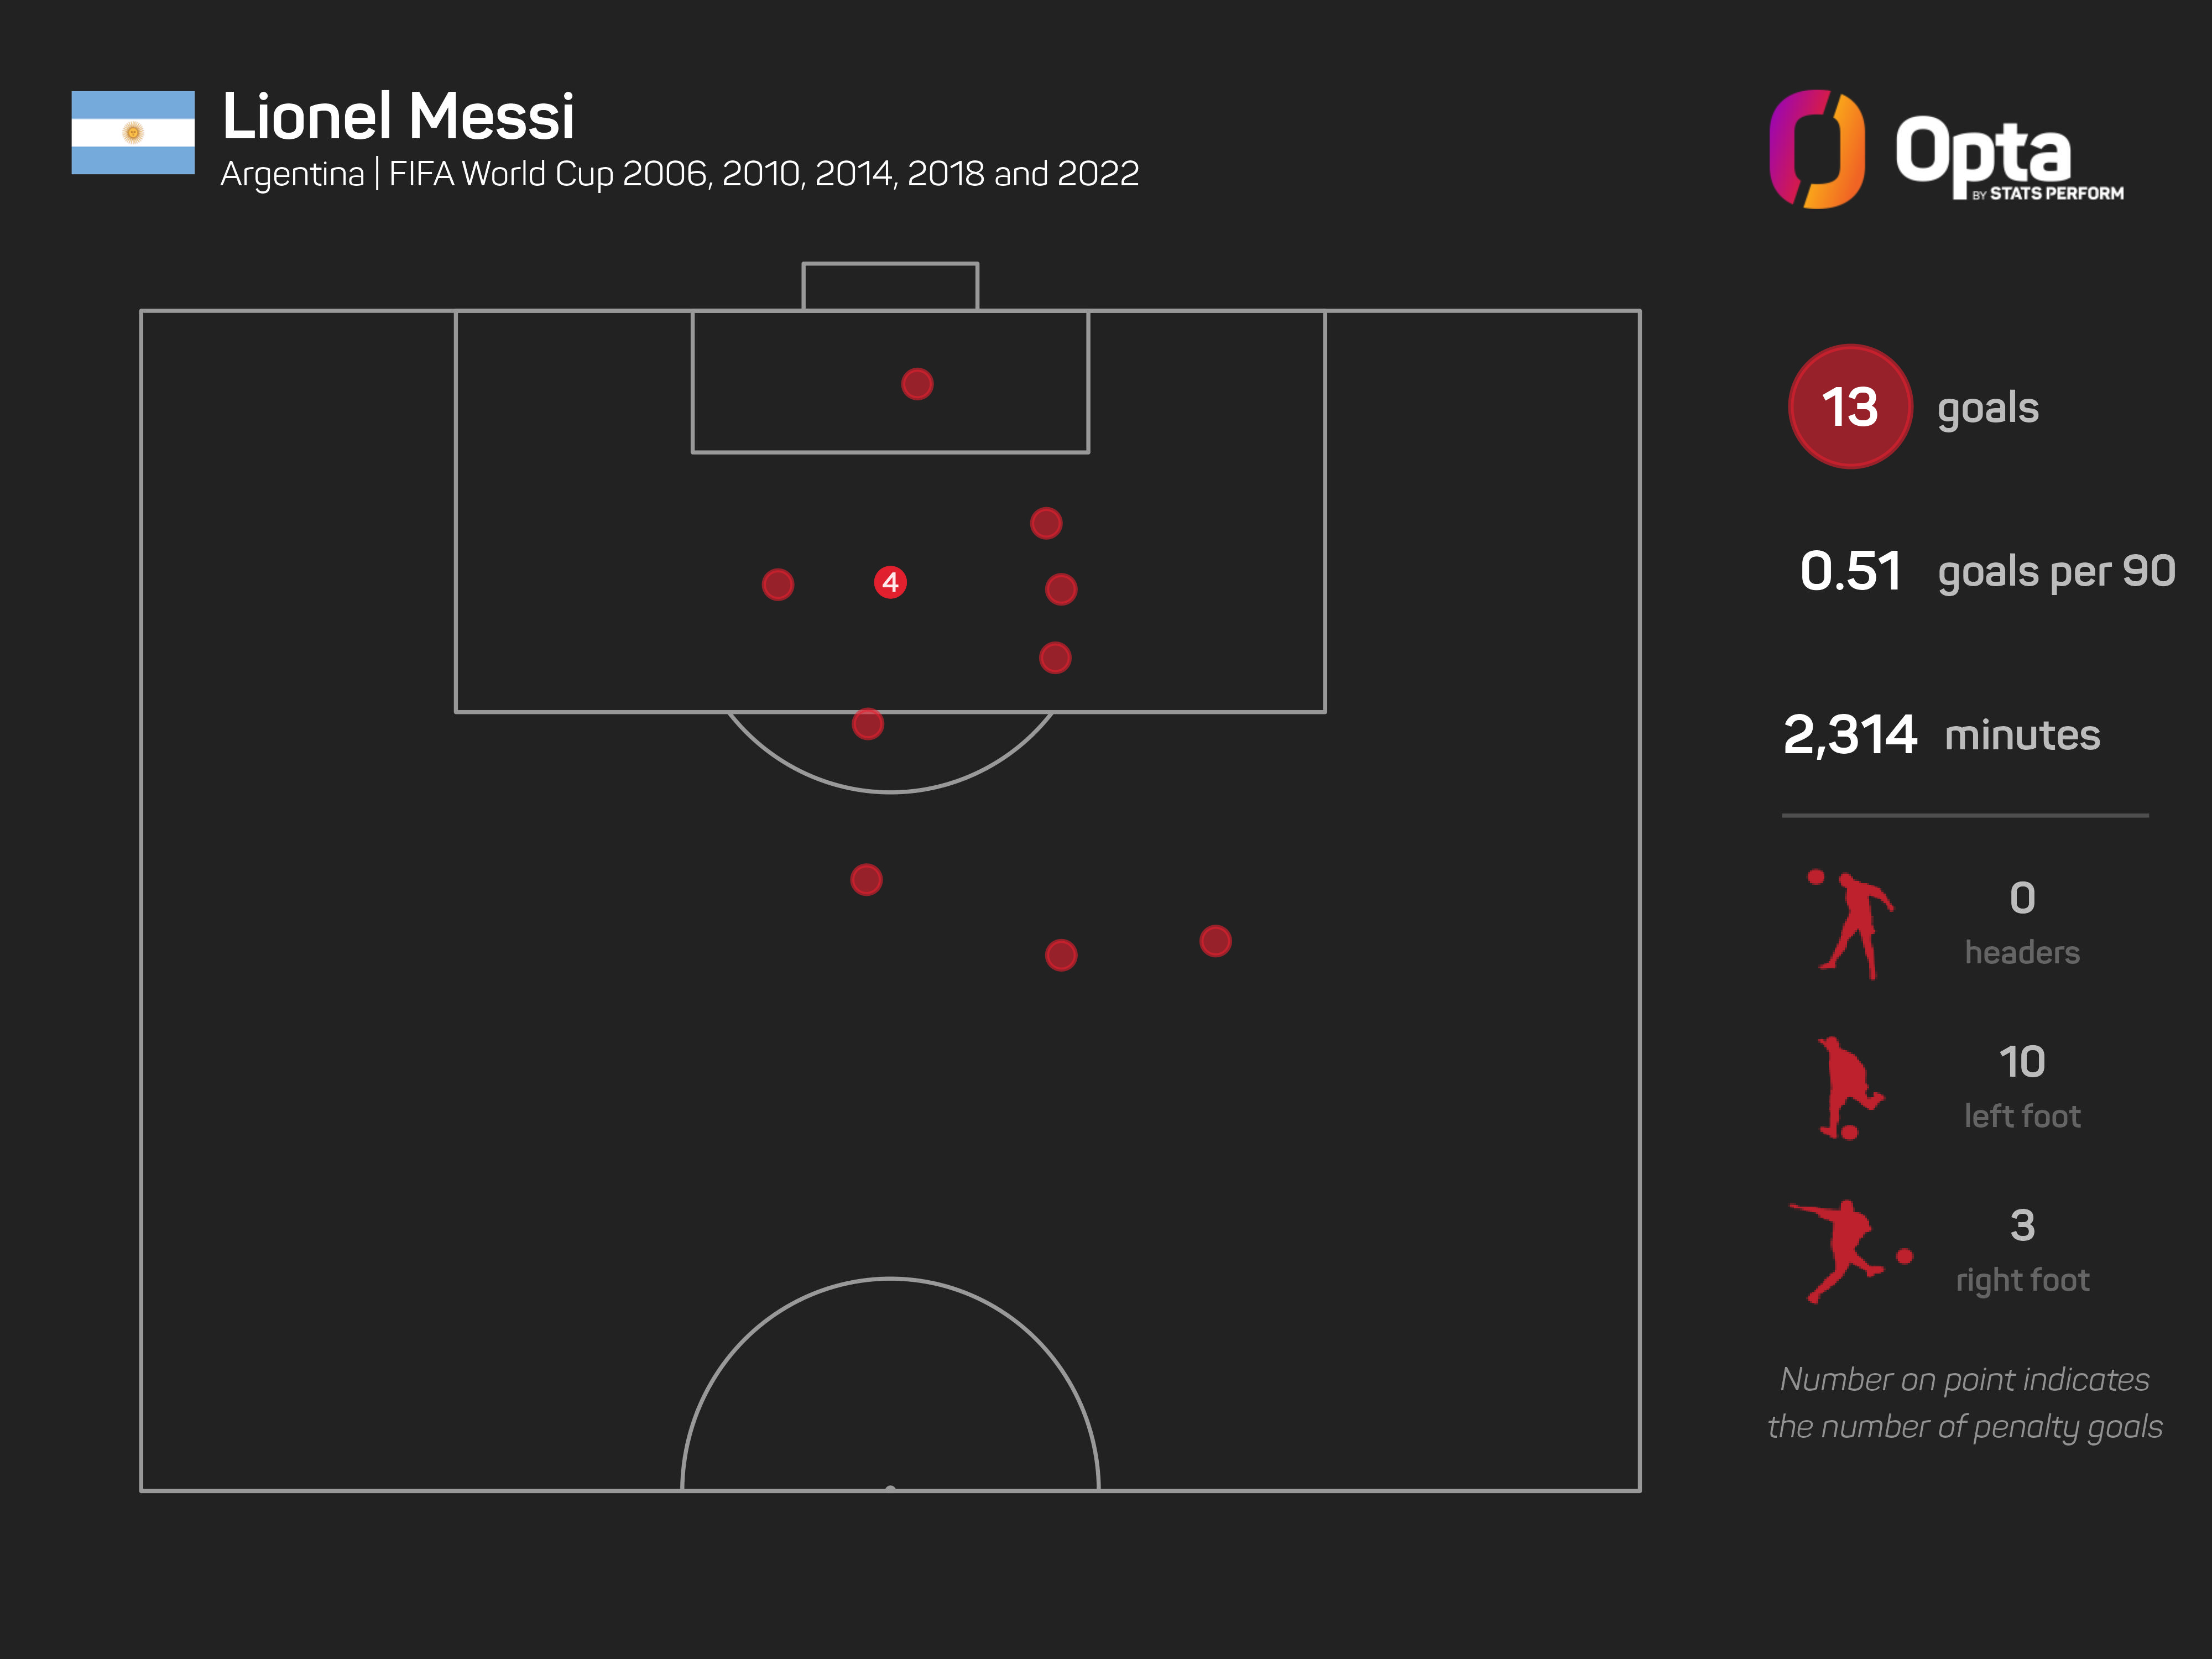Screen dimensions: 2212x1659
Task: Click the goal dot left of penalty spot
Action: point(778,585)
